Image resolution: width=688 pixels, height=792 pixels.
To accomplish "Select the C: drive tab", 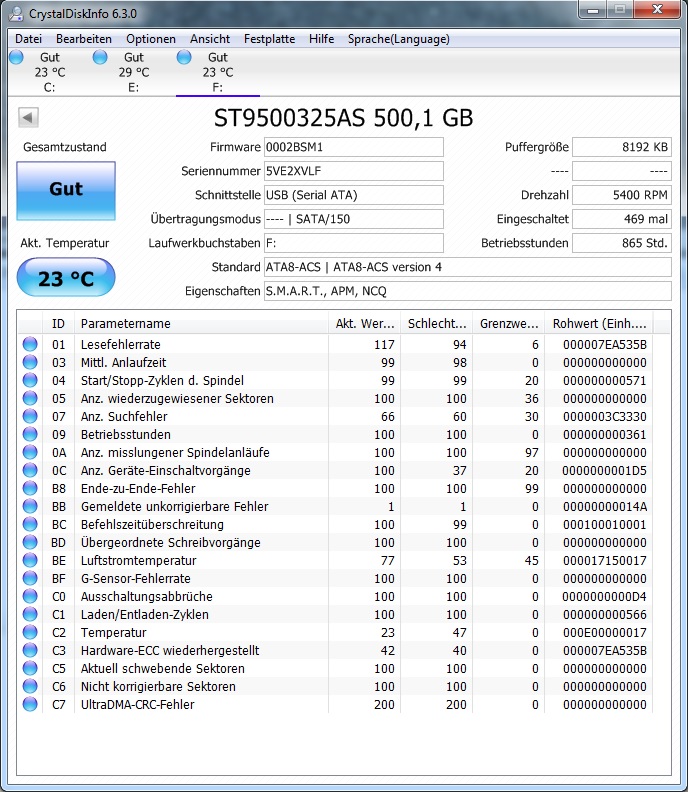I will click(x=50, y=72).
